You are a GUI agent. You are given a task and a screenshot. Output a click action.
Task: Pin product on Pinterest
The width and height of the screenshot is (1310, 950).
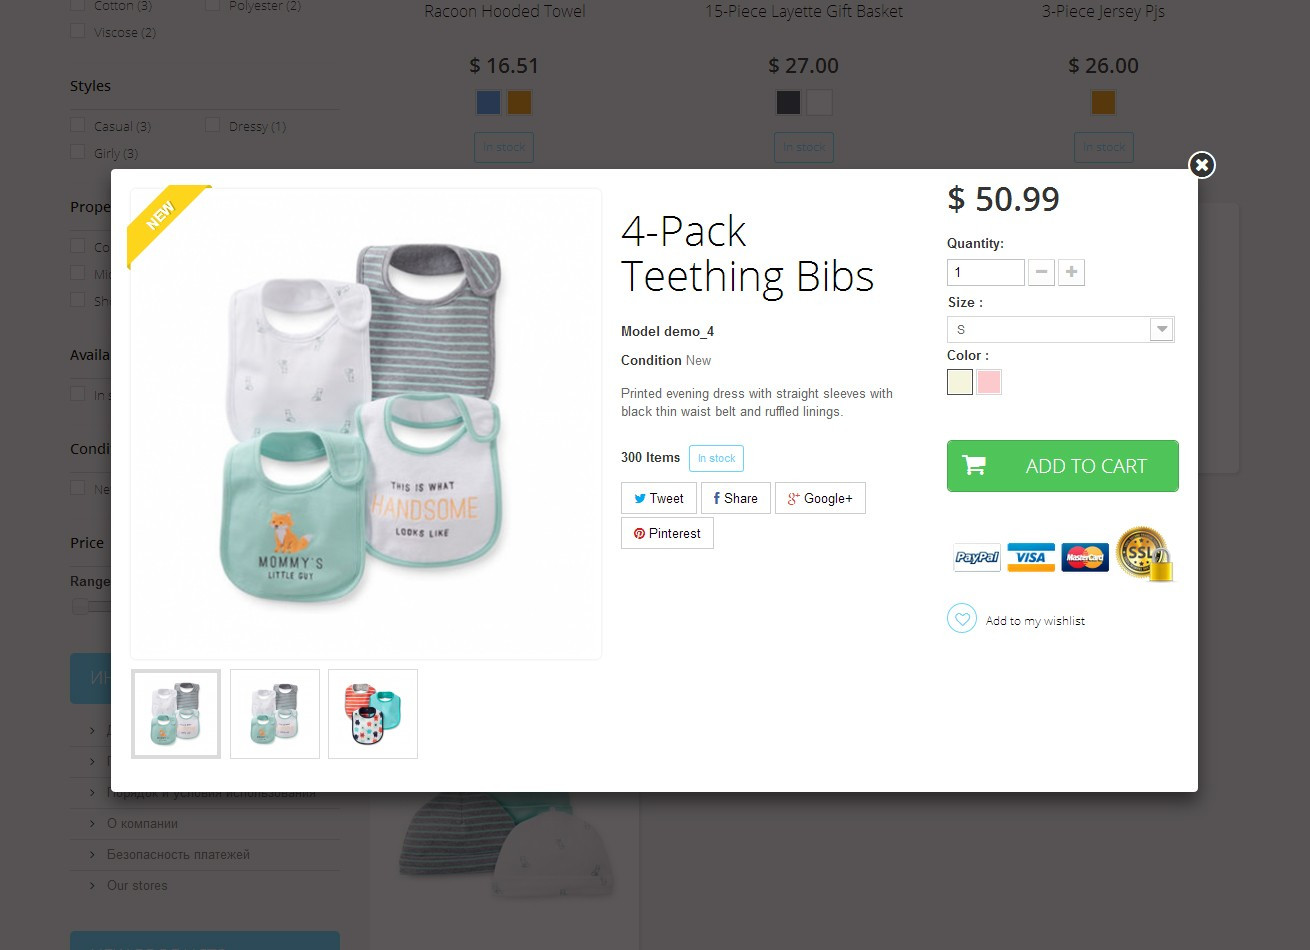666,533
